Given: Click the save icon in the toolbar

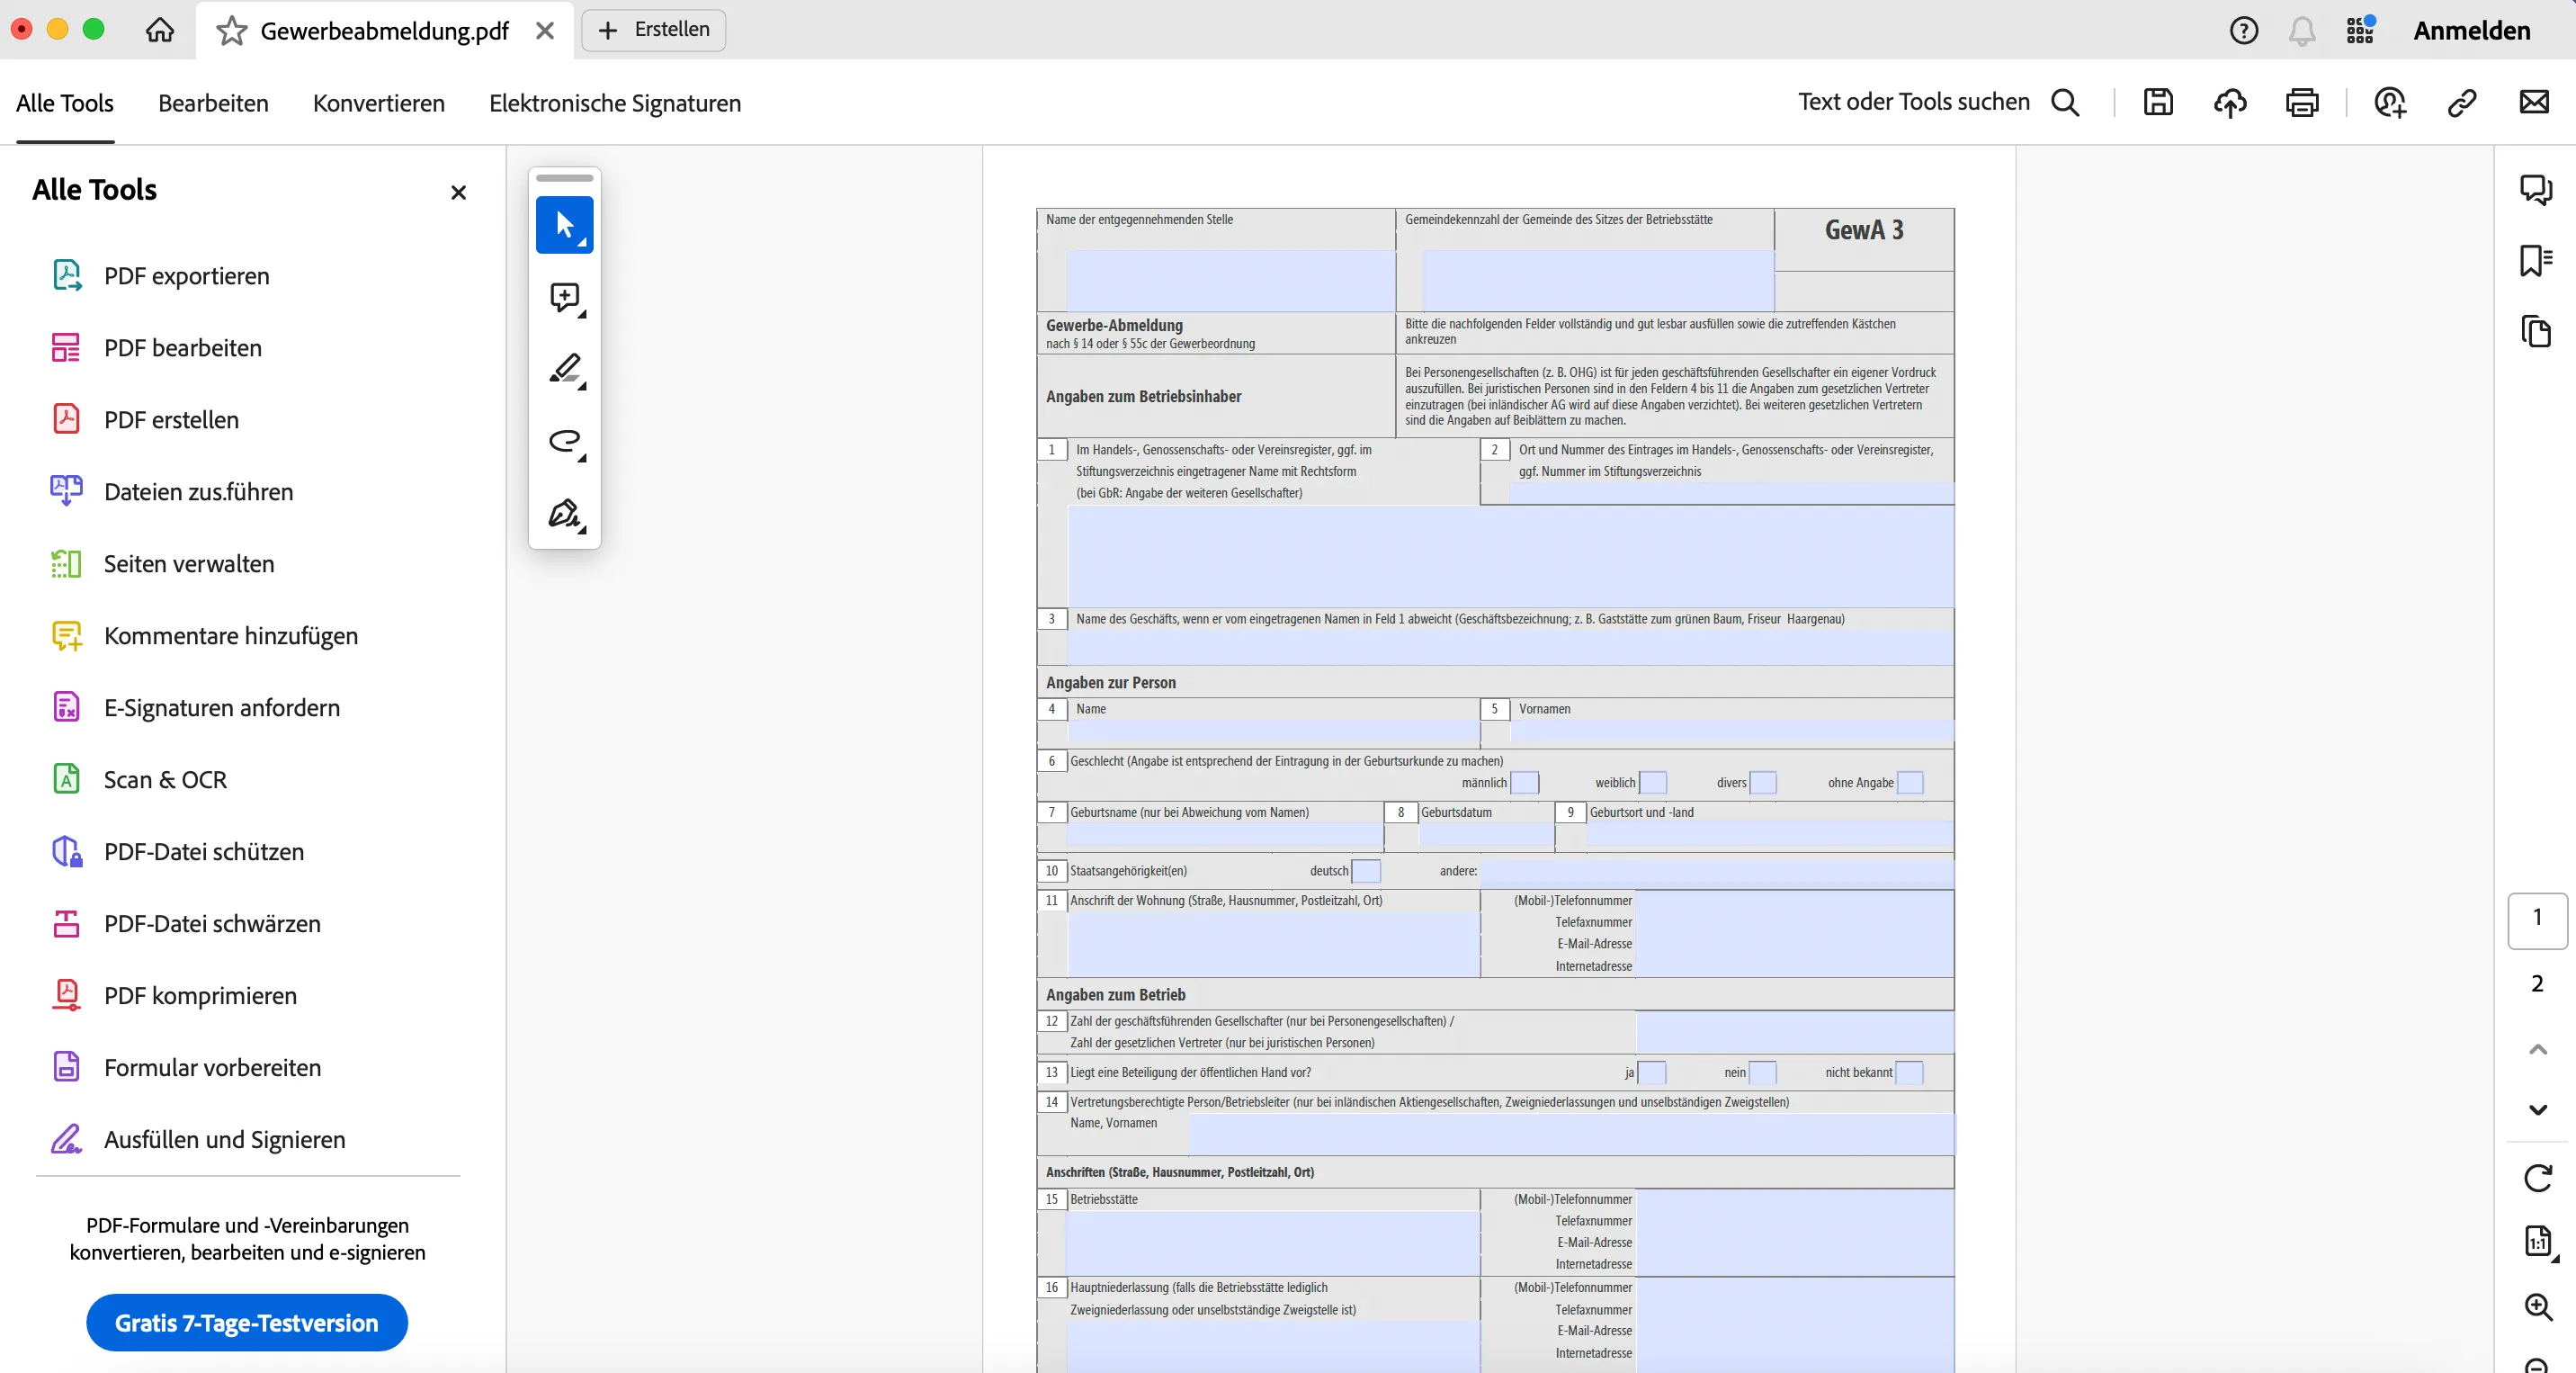Looking at the screenshot, I should coord(2158,103).
